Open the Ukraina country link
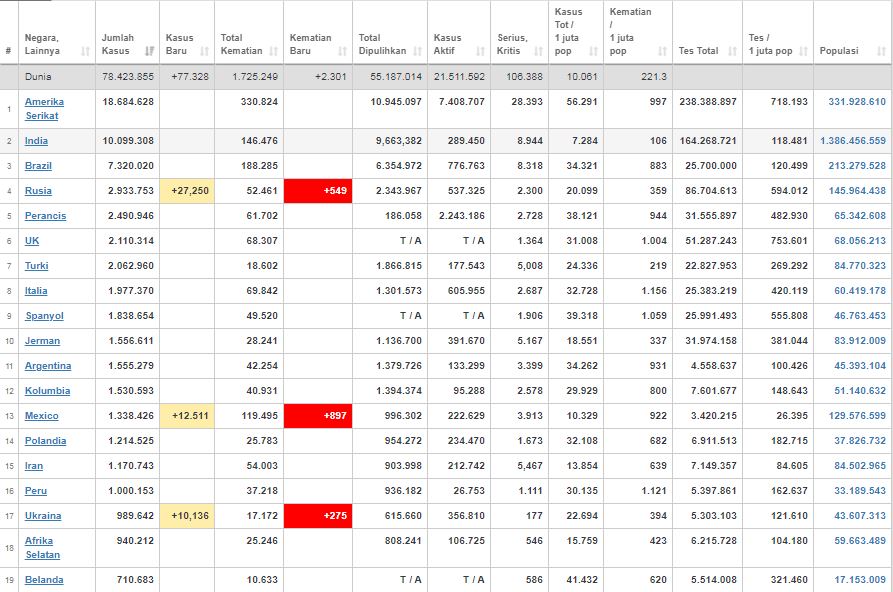893x592 pixels. [x=43, y=516]
